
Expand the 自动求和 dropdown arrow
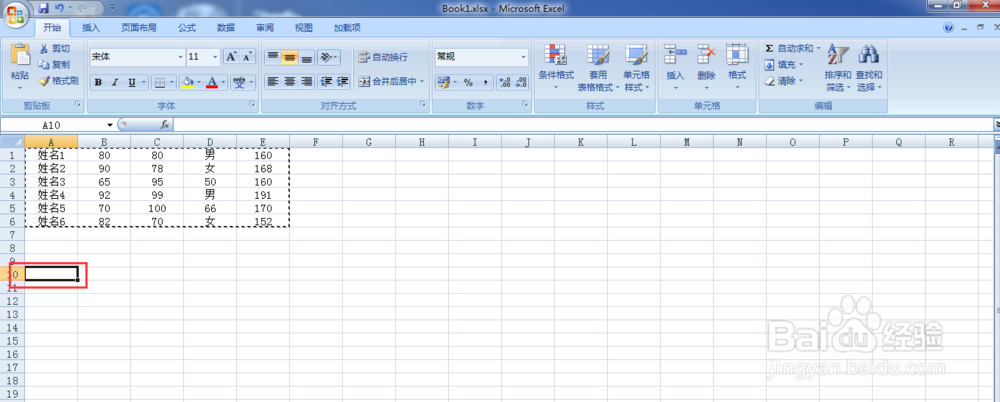coord(818,48)
